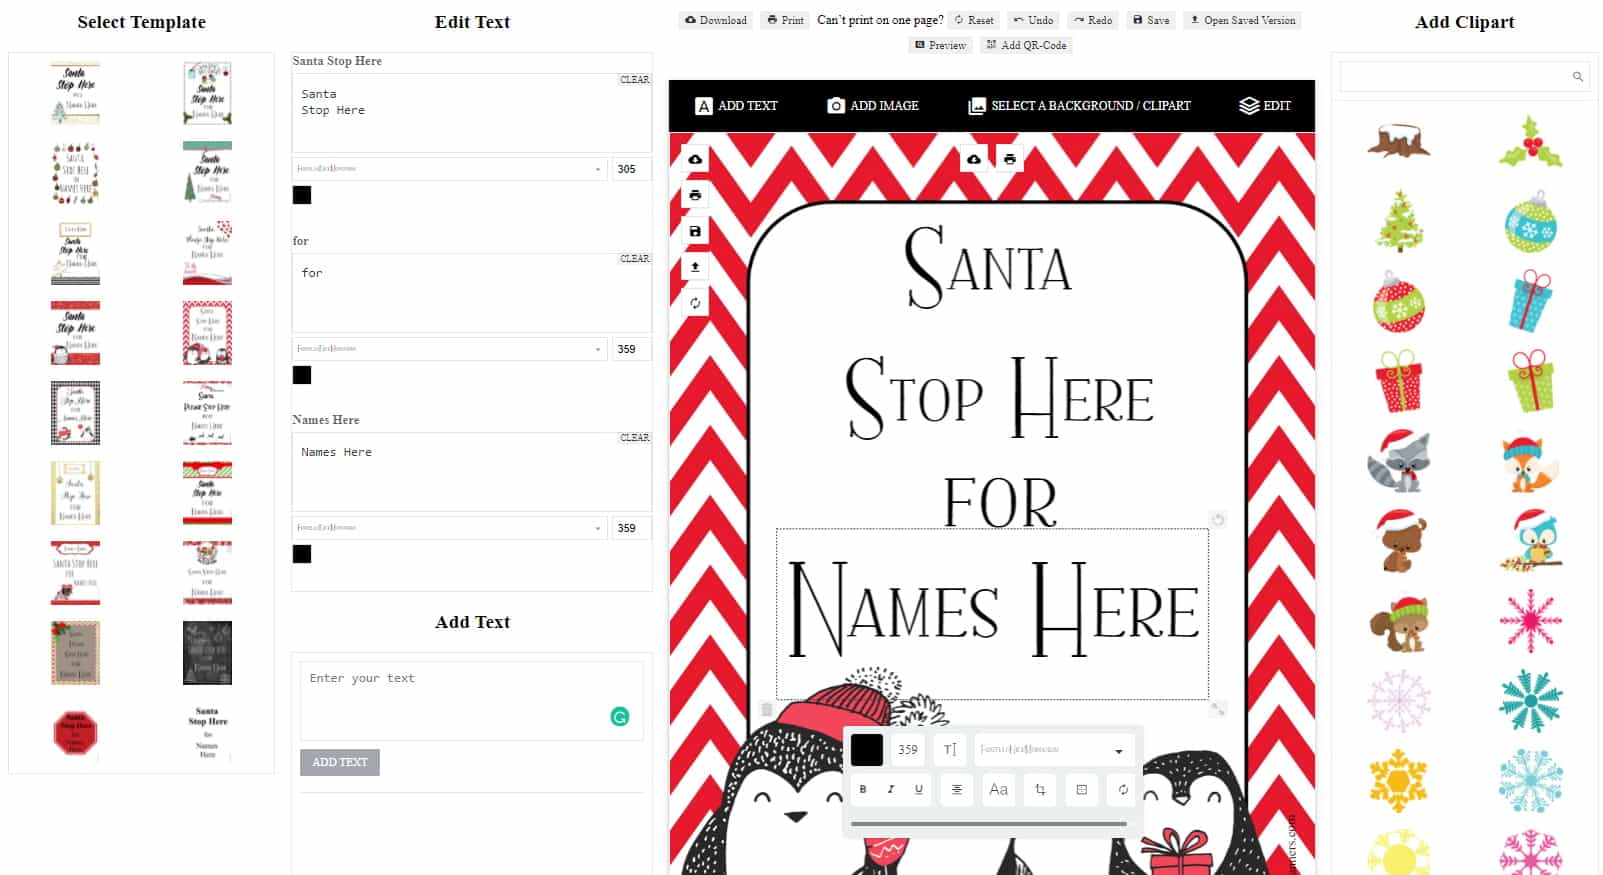Image resolution: width=1603 pixels, height=875 pixels.
Task: Toggle italic in the floating text toolbar
Action: [x=891, y=789]
